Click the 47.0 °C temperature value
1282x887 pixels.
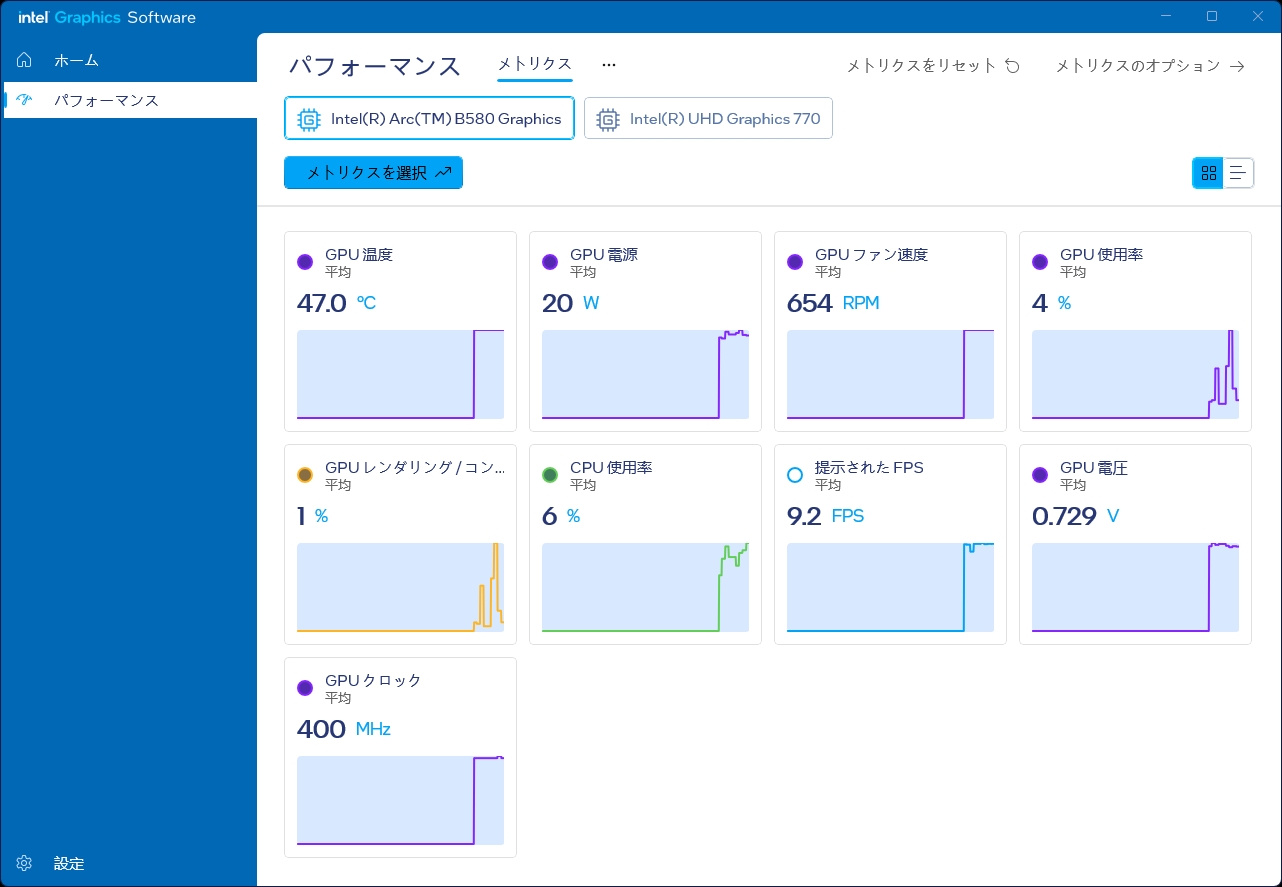[x=336, y=303]
